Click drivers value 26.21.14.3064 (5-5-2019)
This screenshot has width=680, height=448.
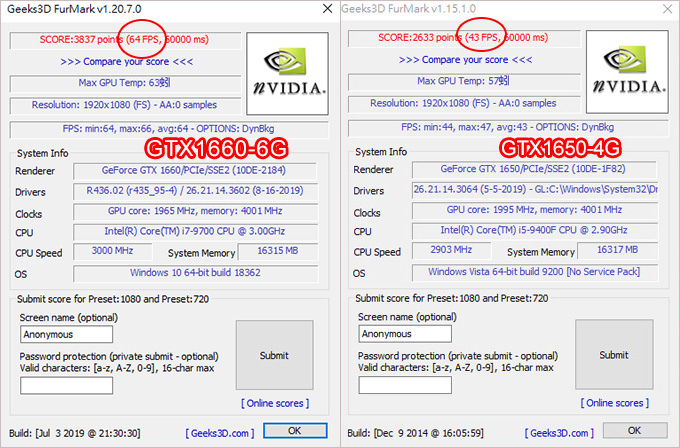pos(535,190)
